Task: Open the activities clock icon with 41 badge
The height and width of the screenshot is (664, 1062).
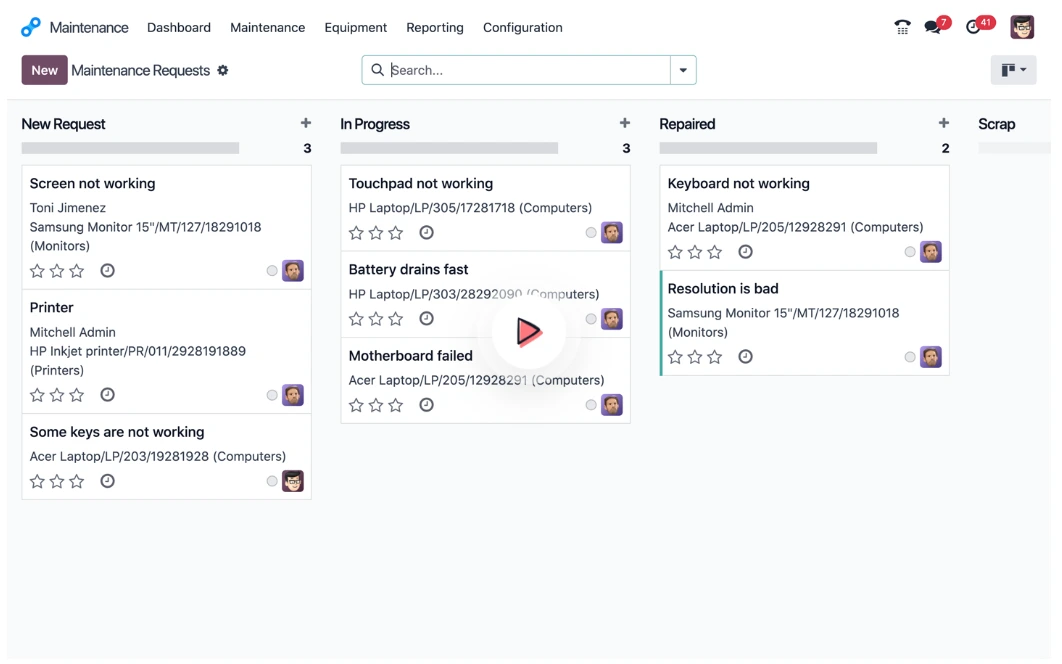Action: tap(974, 28)
